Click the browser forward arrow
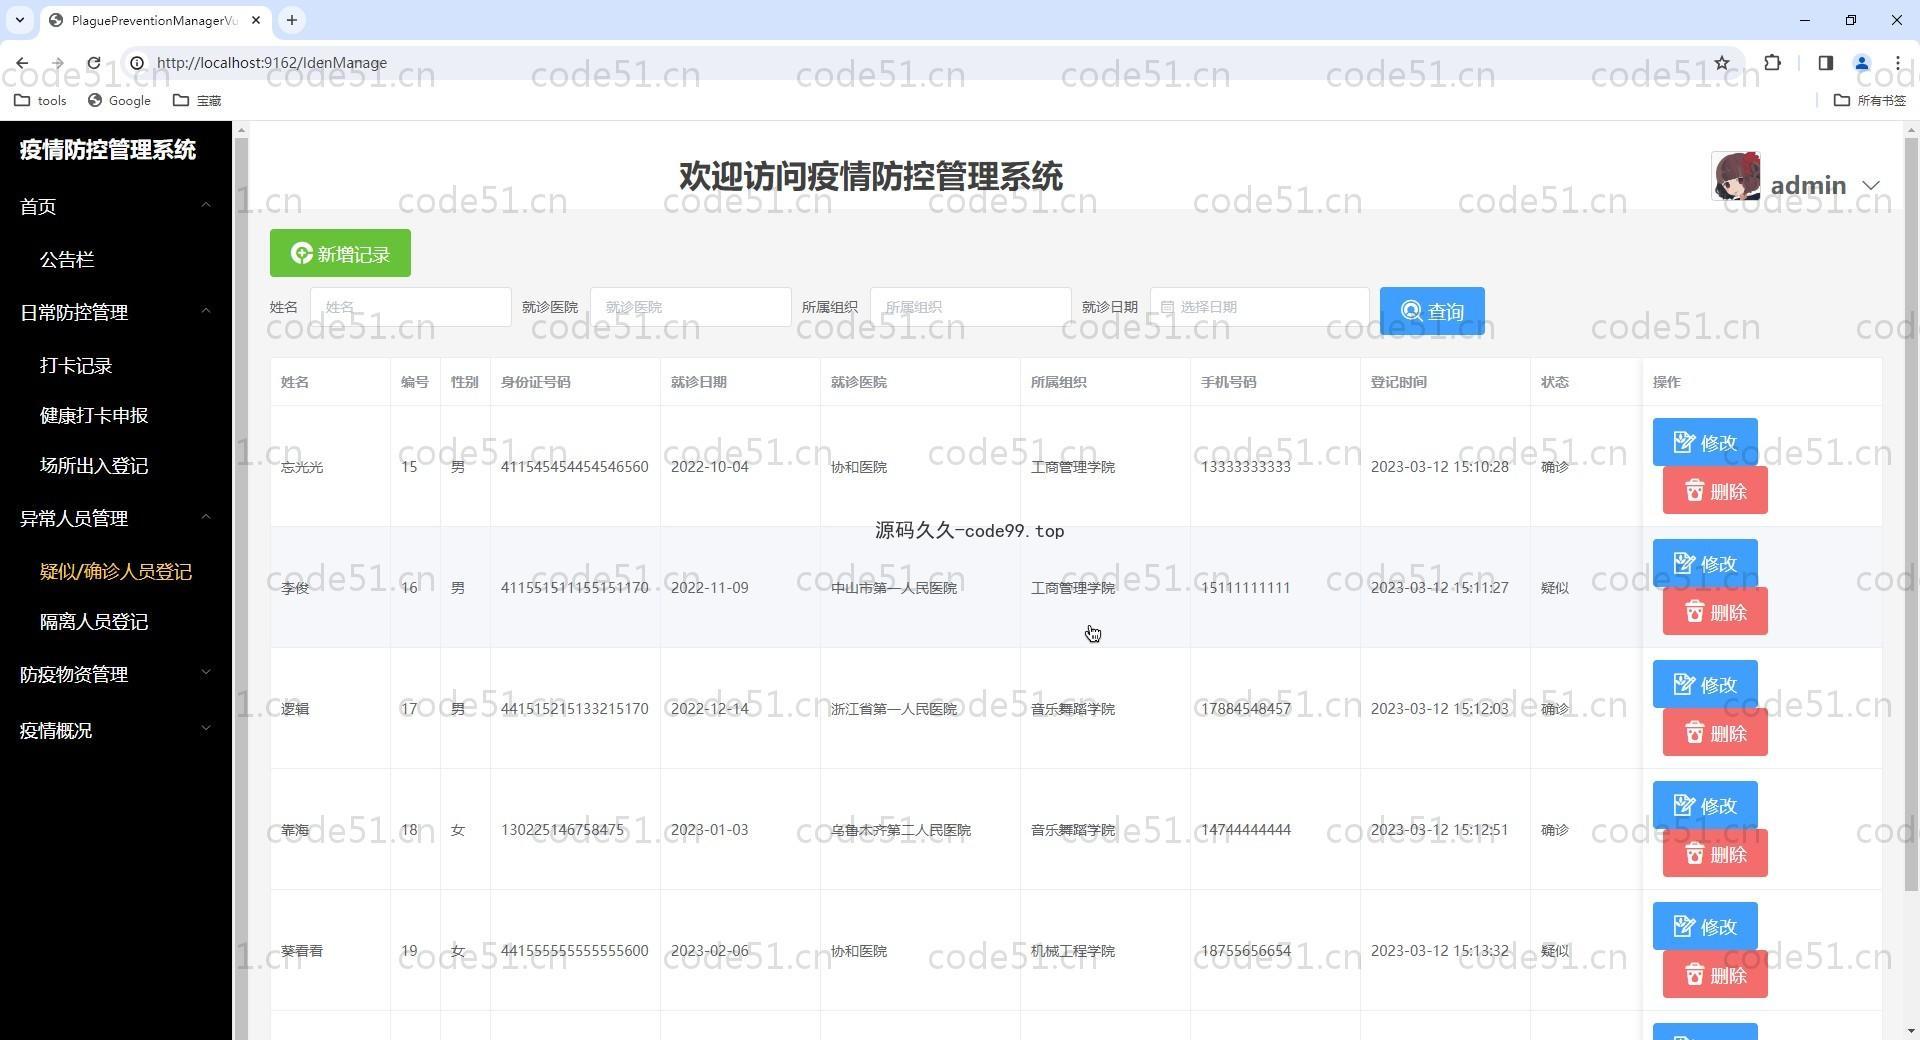This screenshot has height=1040, width=1920. 58,62
